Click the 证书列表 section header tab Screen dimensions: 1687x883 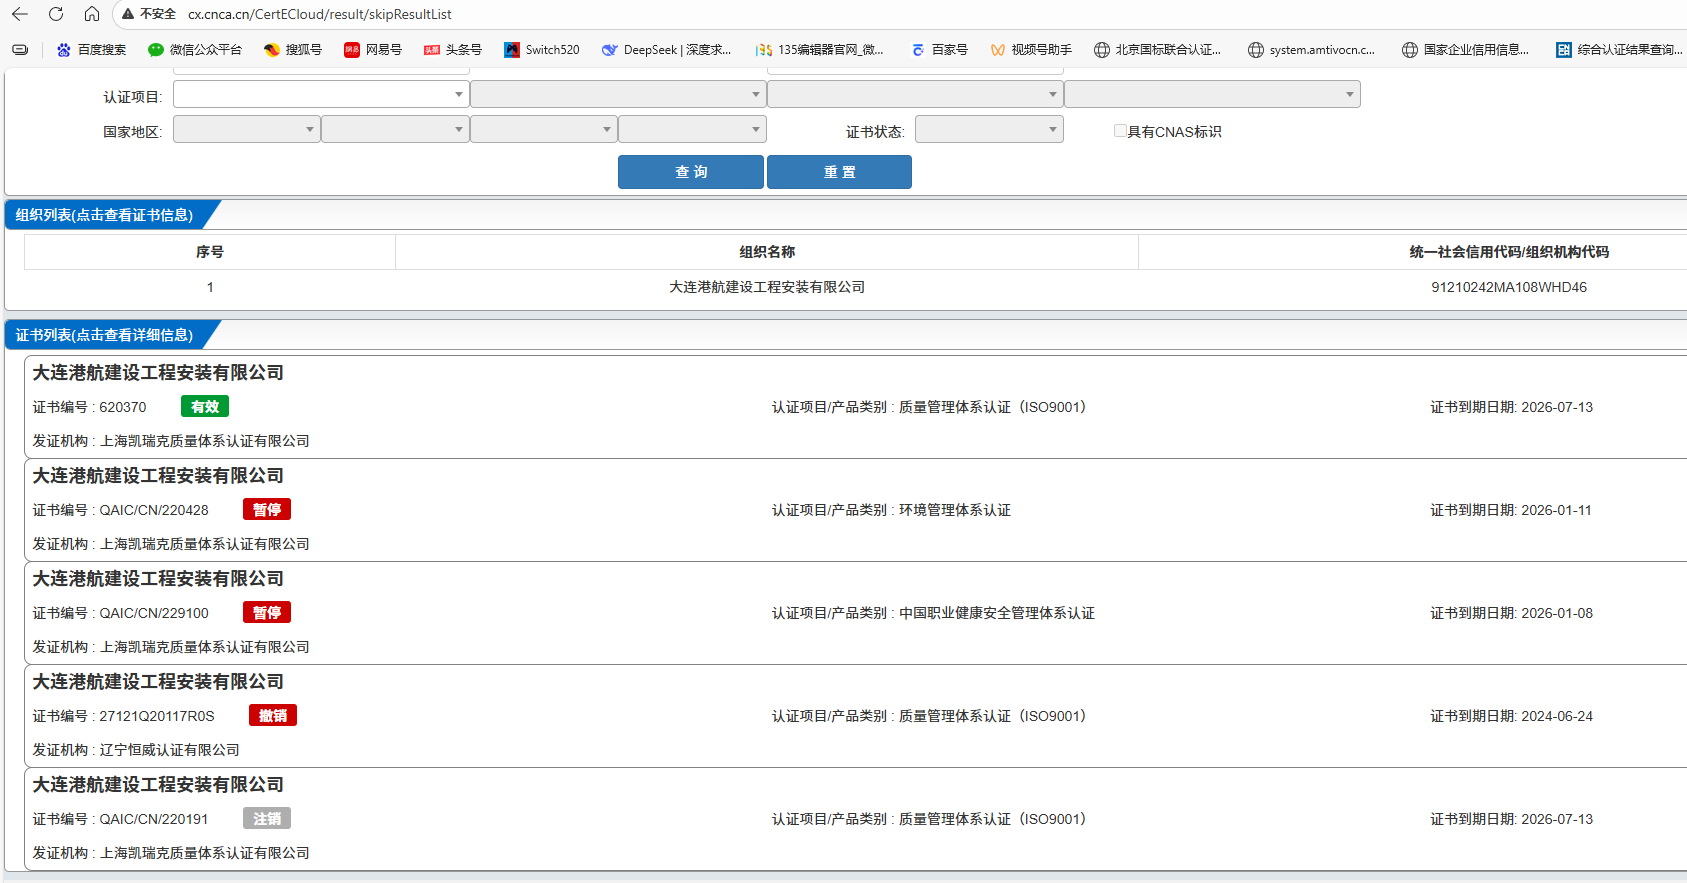coord(104,335)
